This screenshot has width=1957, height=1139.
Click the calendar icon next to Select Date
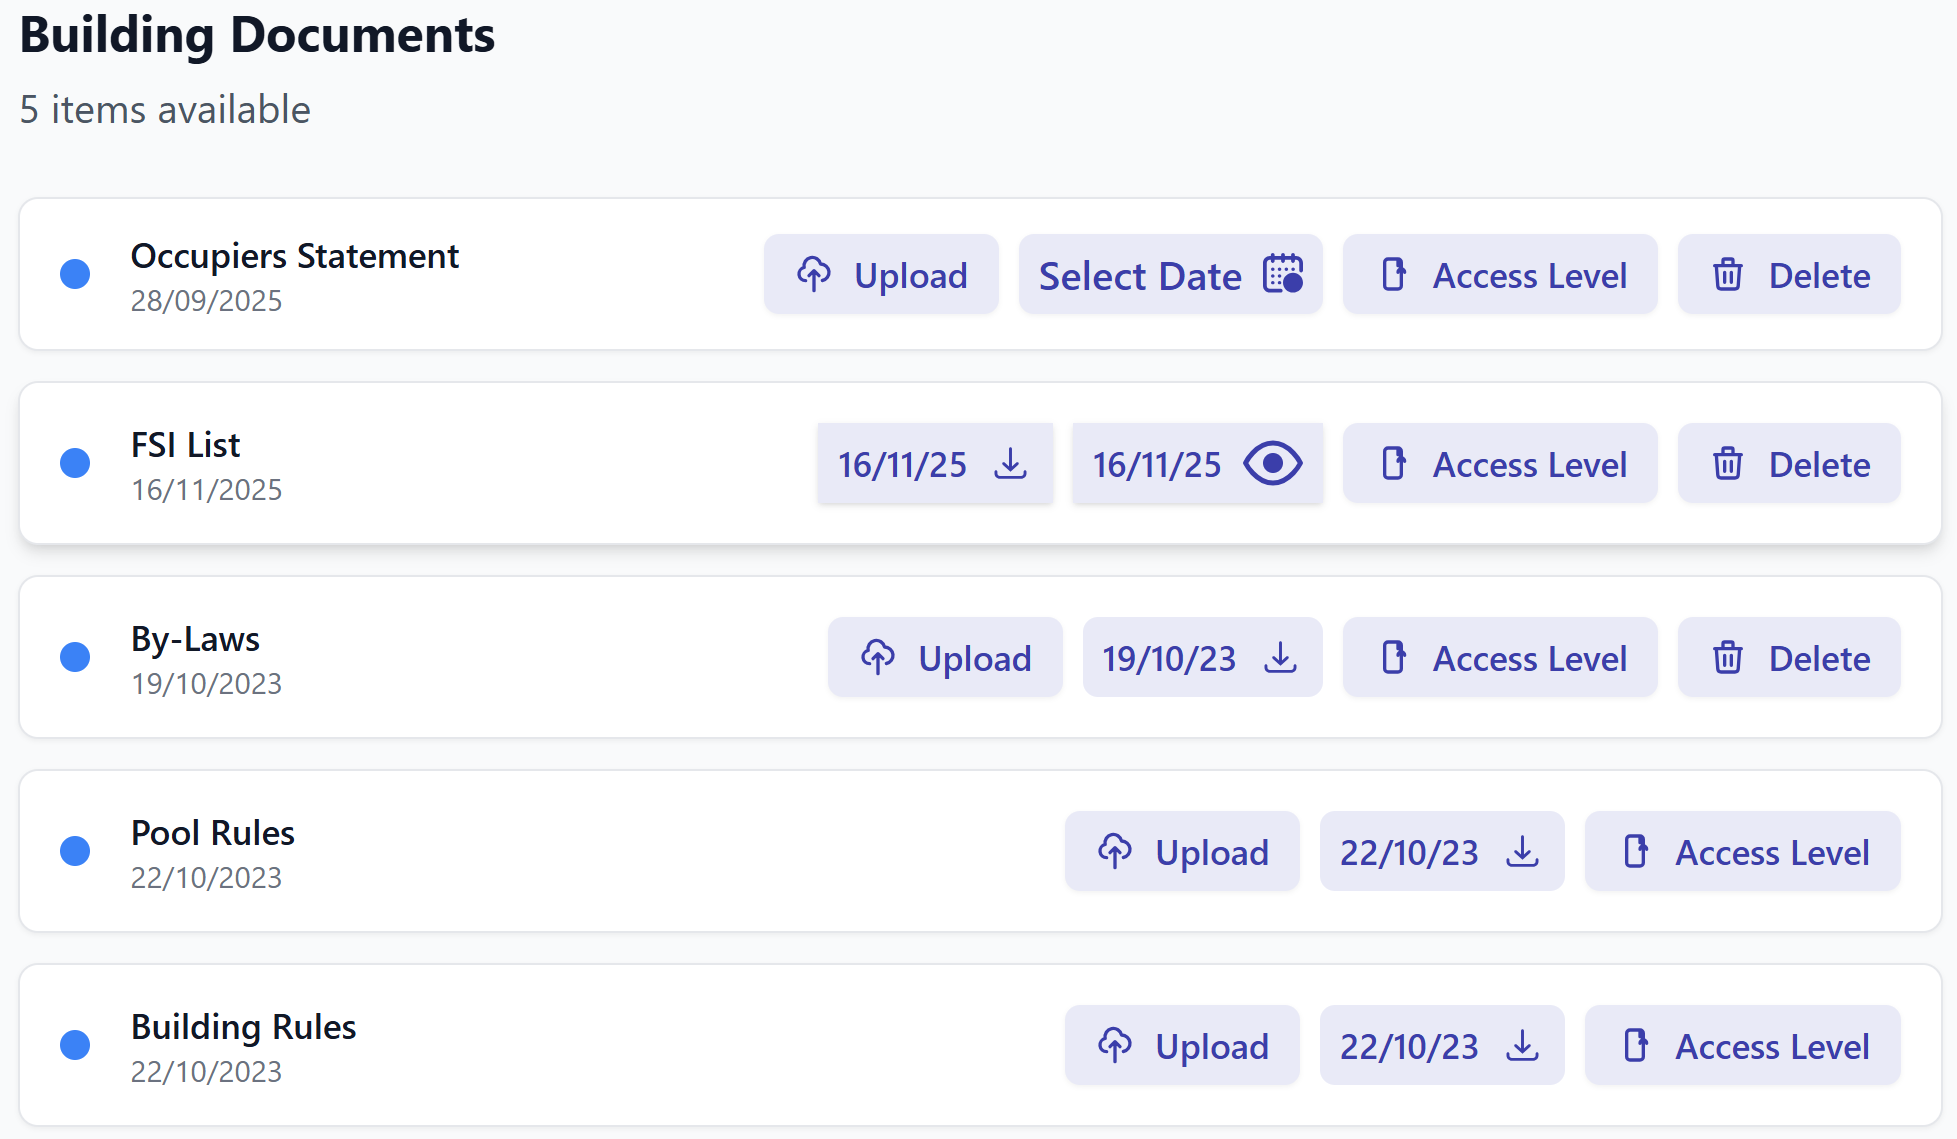(1283, 274)
